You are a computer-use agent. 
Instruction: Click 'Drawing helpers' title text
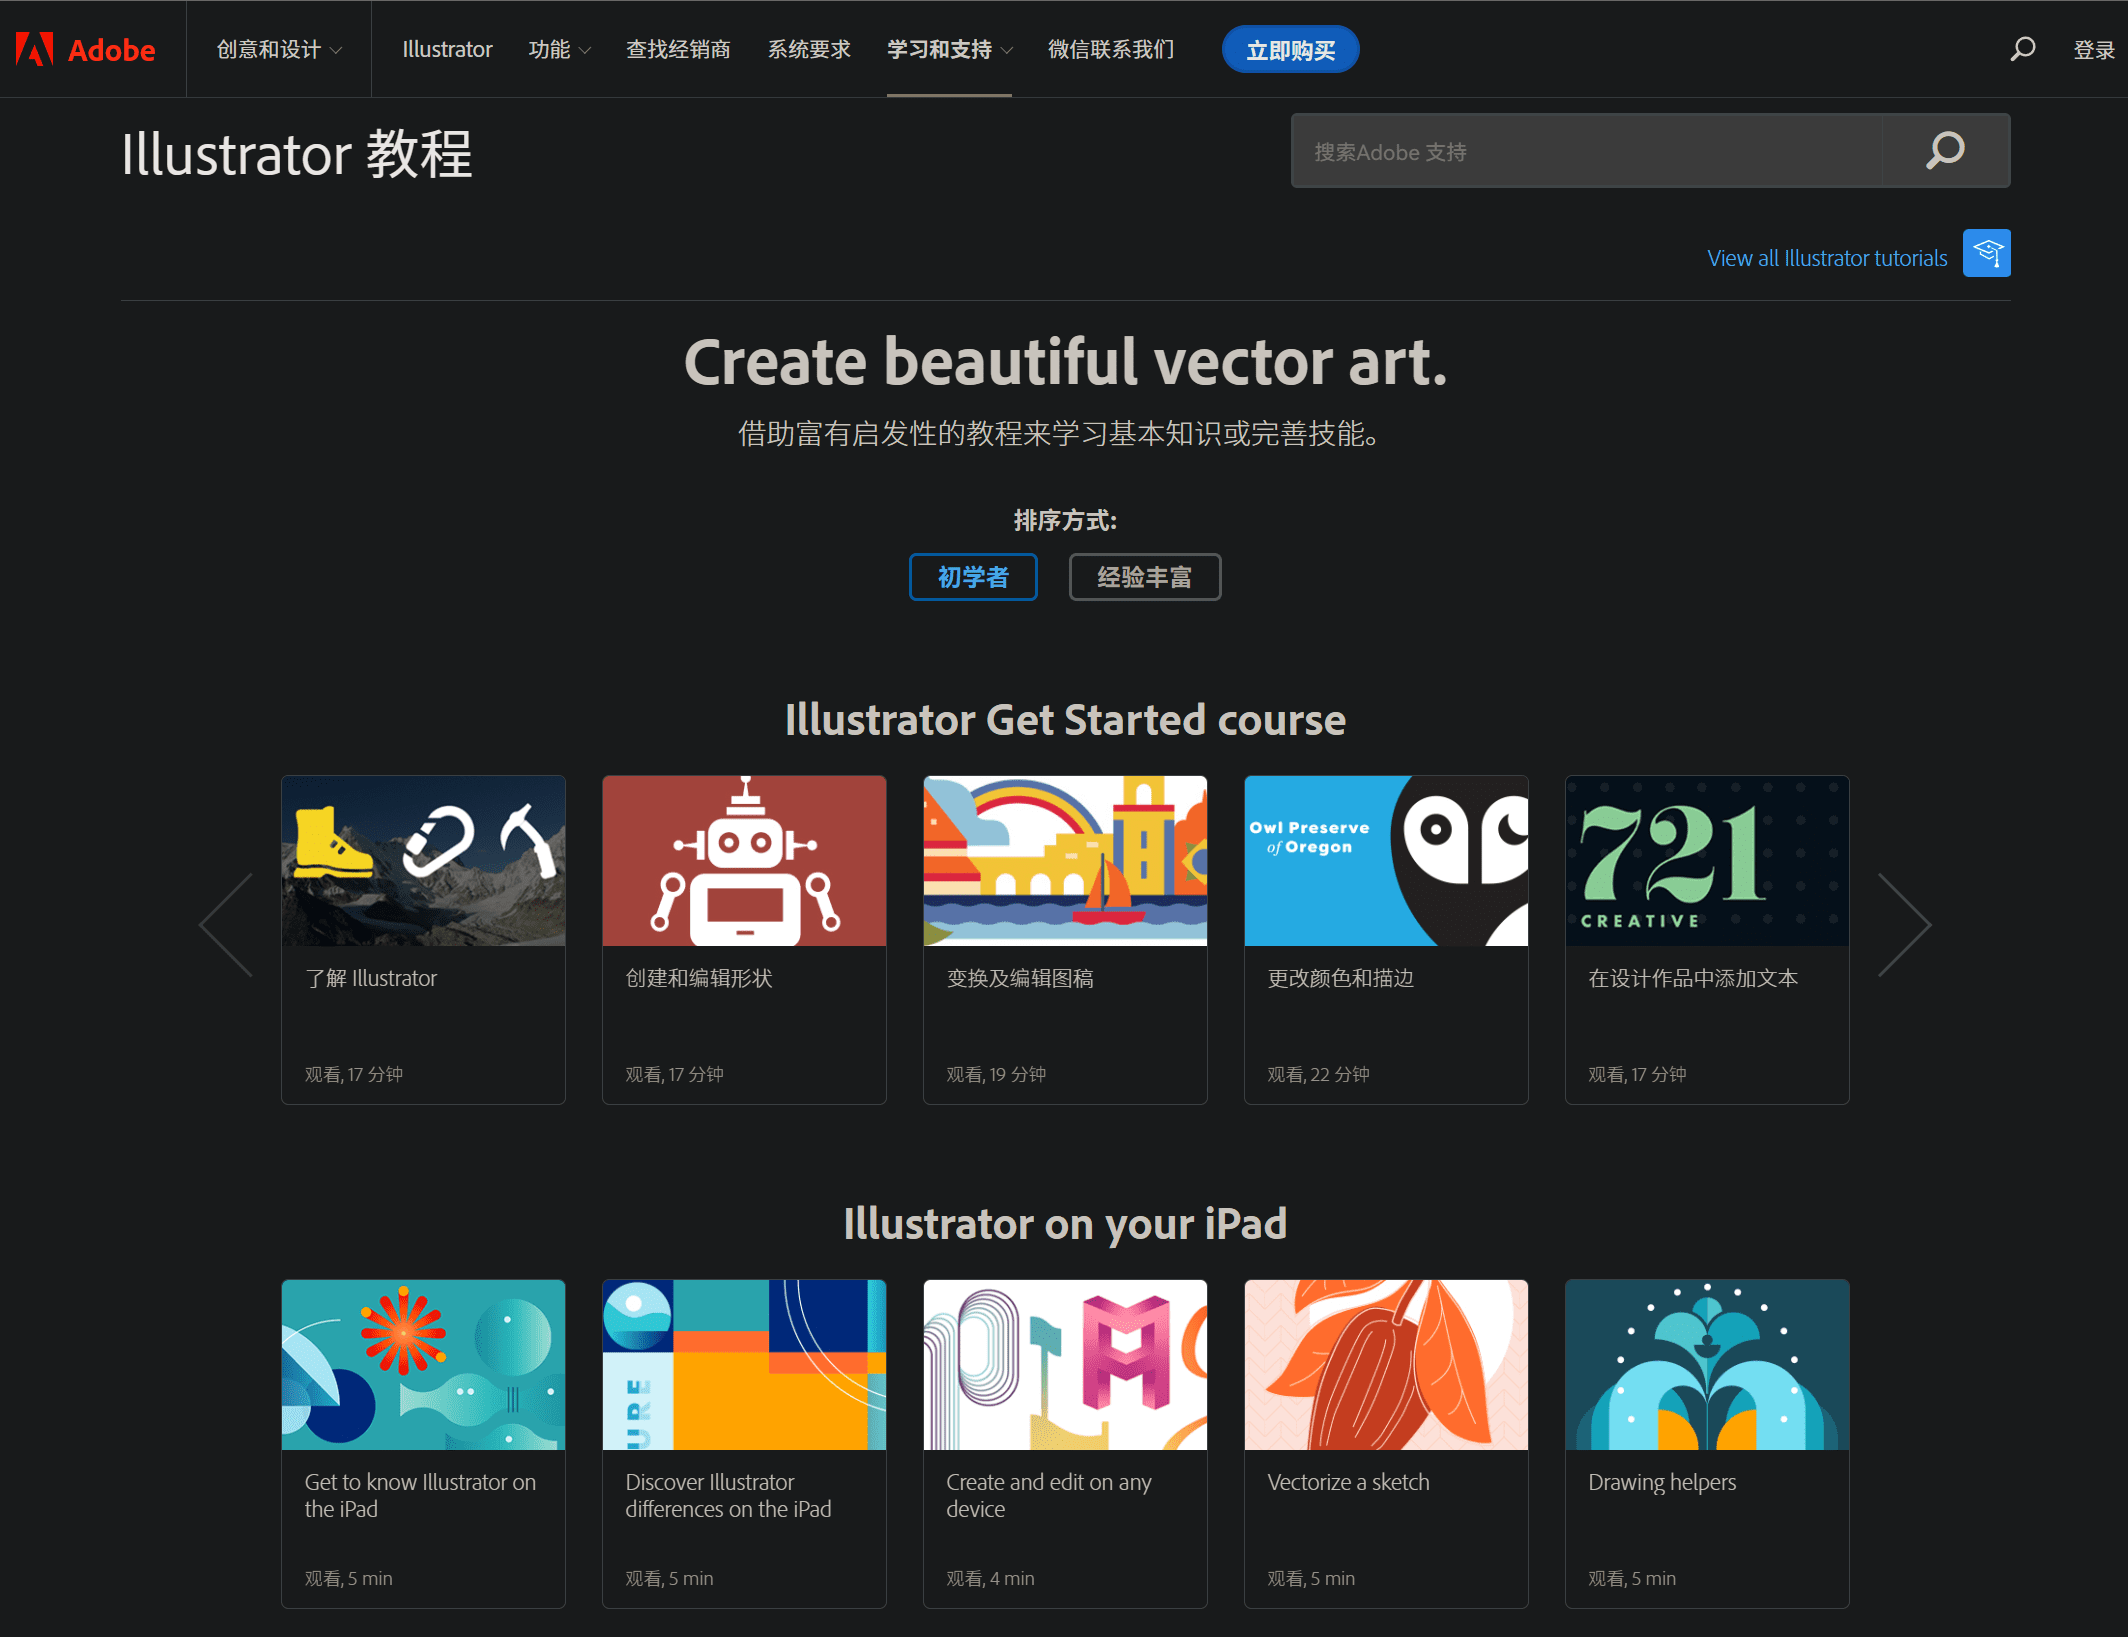[1662, 1482]
